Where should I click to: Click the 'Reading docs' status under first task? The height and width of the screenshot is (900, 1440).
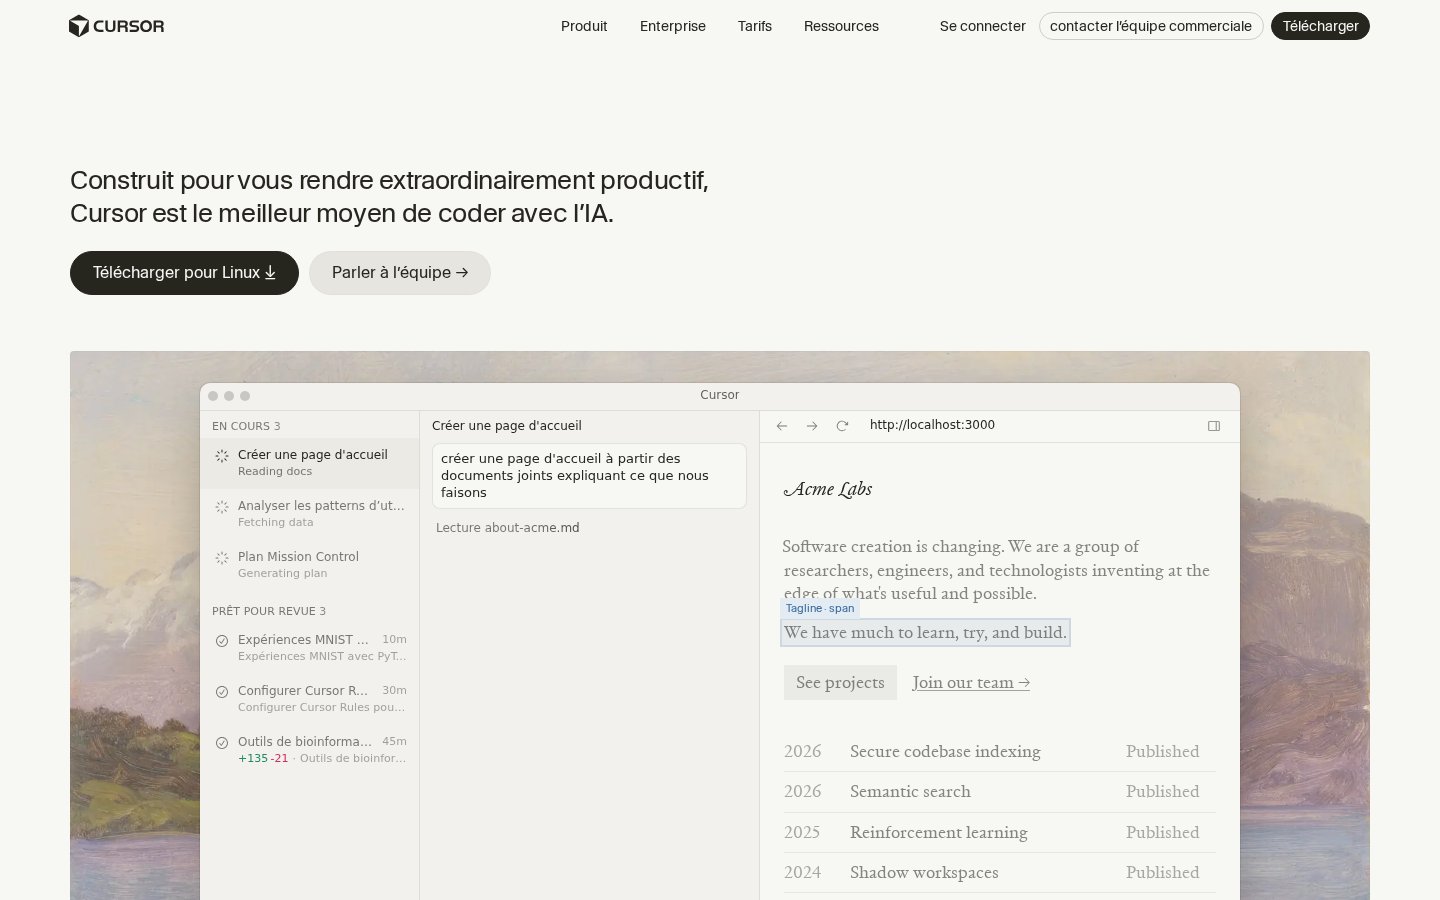[x=275, y=472]
